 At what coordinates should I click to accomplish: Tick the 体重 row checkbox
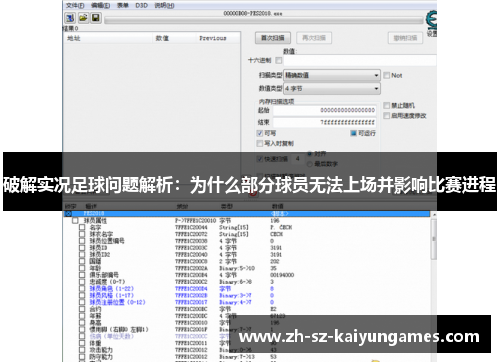click(x=82, y=343)
